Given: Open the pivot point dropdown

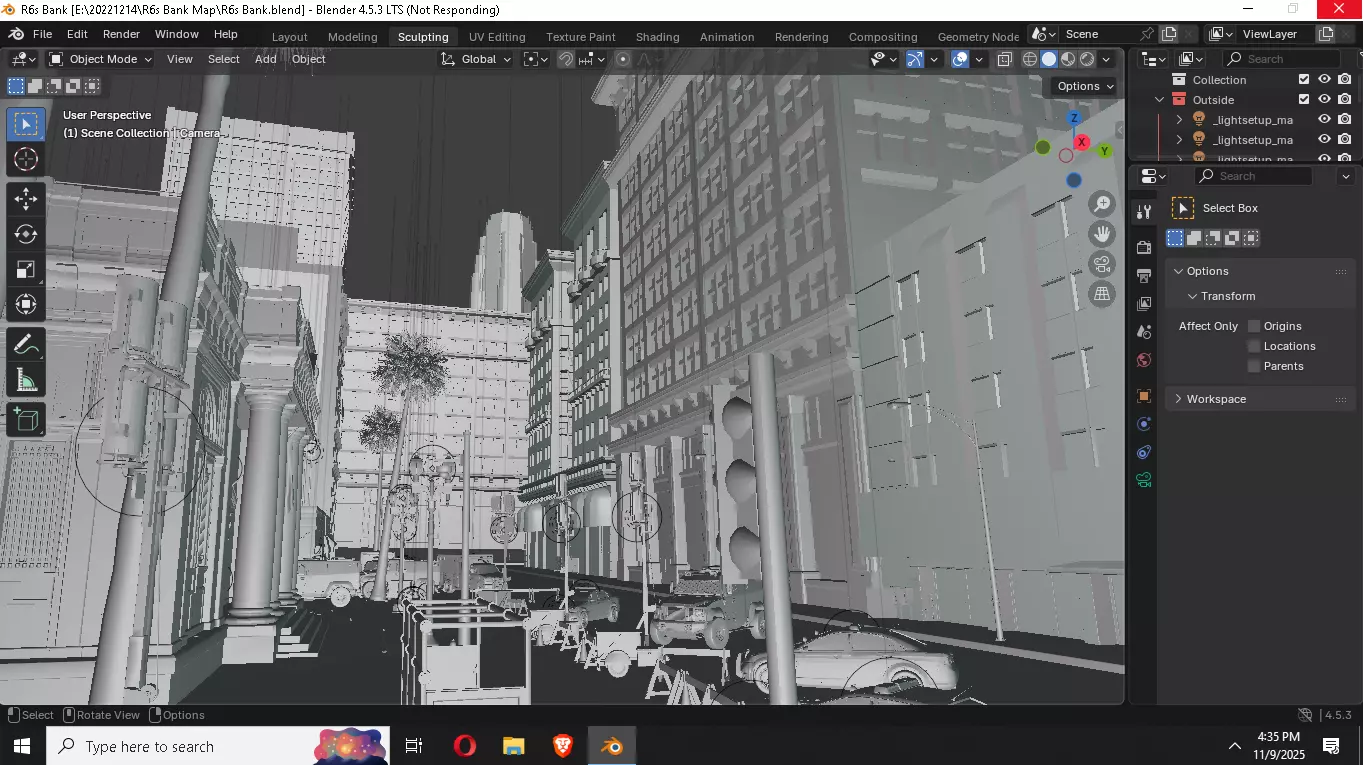Looking at the screenshot, I should 535,59.
